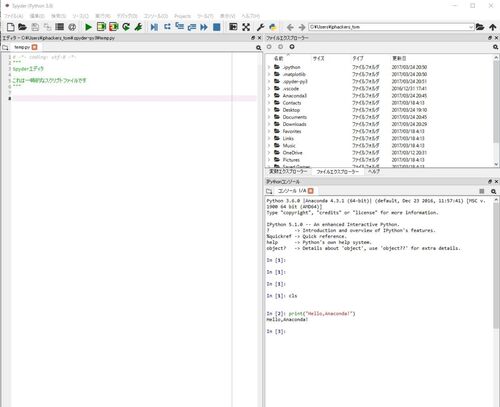Click the New file icon in toolbar
The height and width of the screenshot is (407, 500).
coord(11,27)
